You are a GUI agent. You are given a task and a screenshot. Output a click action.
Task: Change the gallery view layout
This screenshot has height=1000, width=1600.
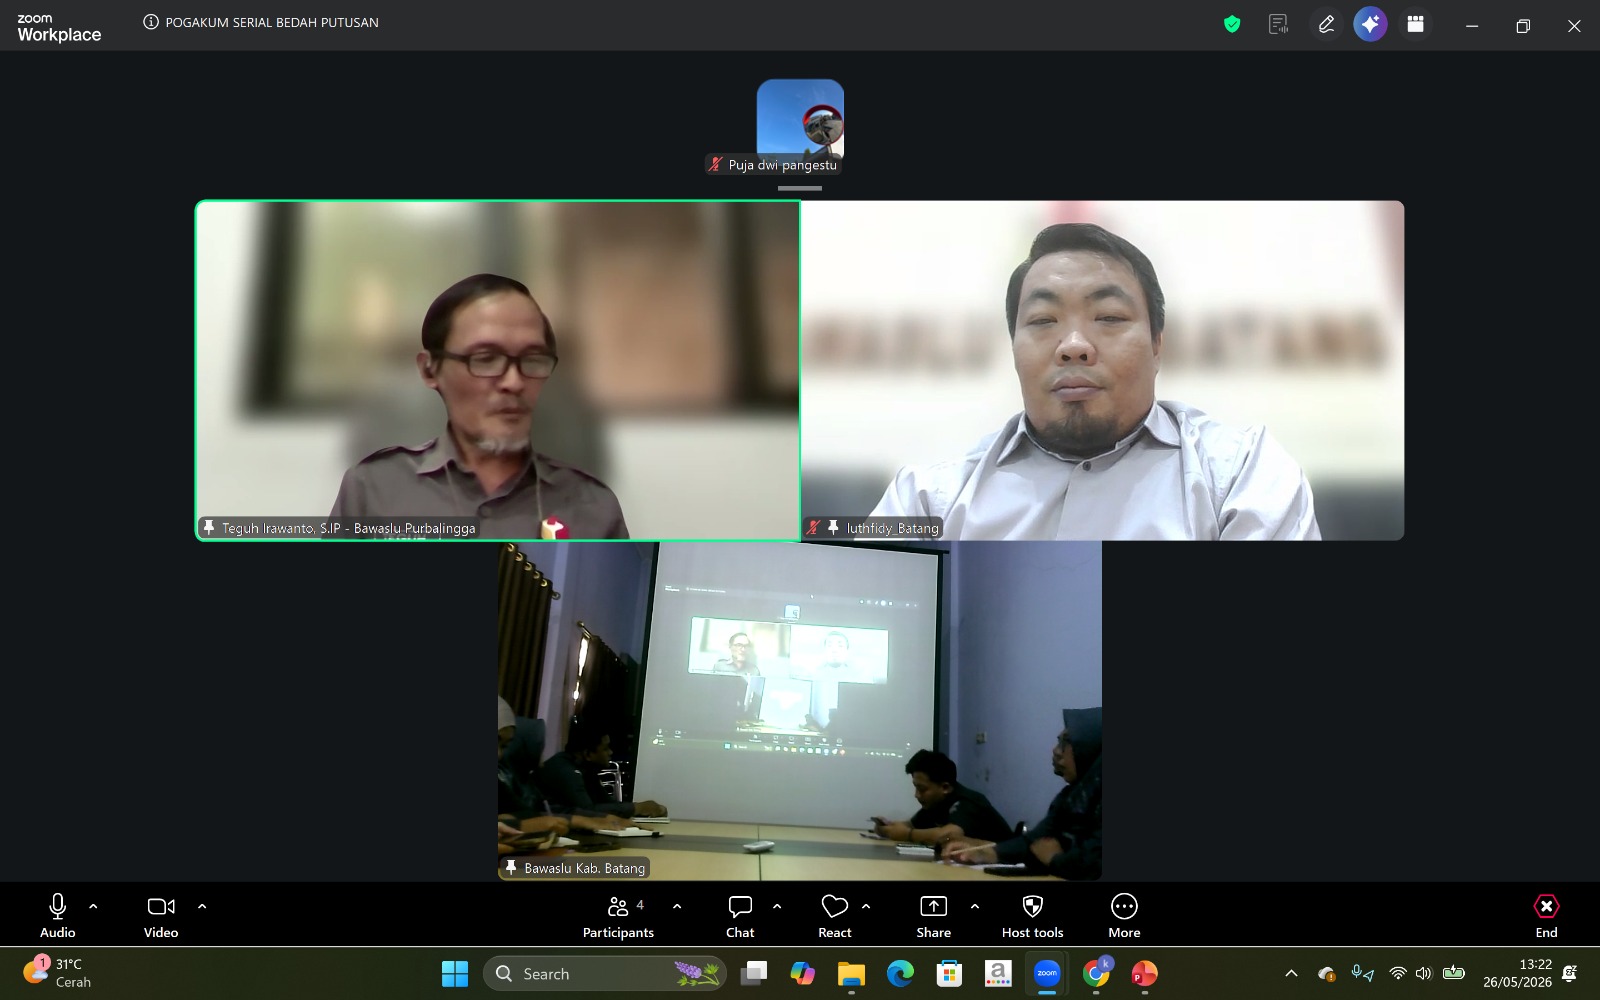point(1415,24)
